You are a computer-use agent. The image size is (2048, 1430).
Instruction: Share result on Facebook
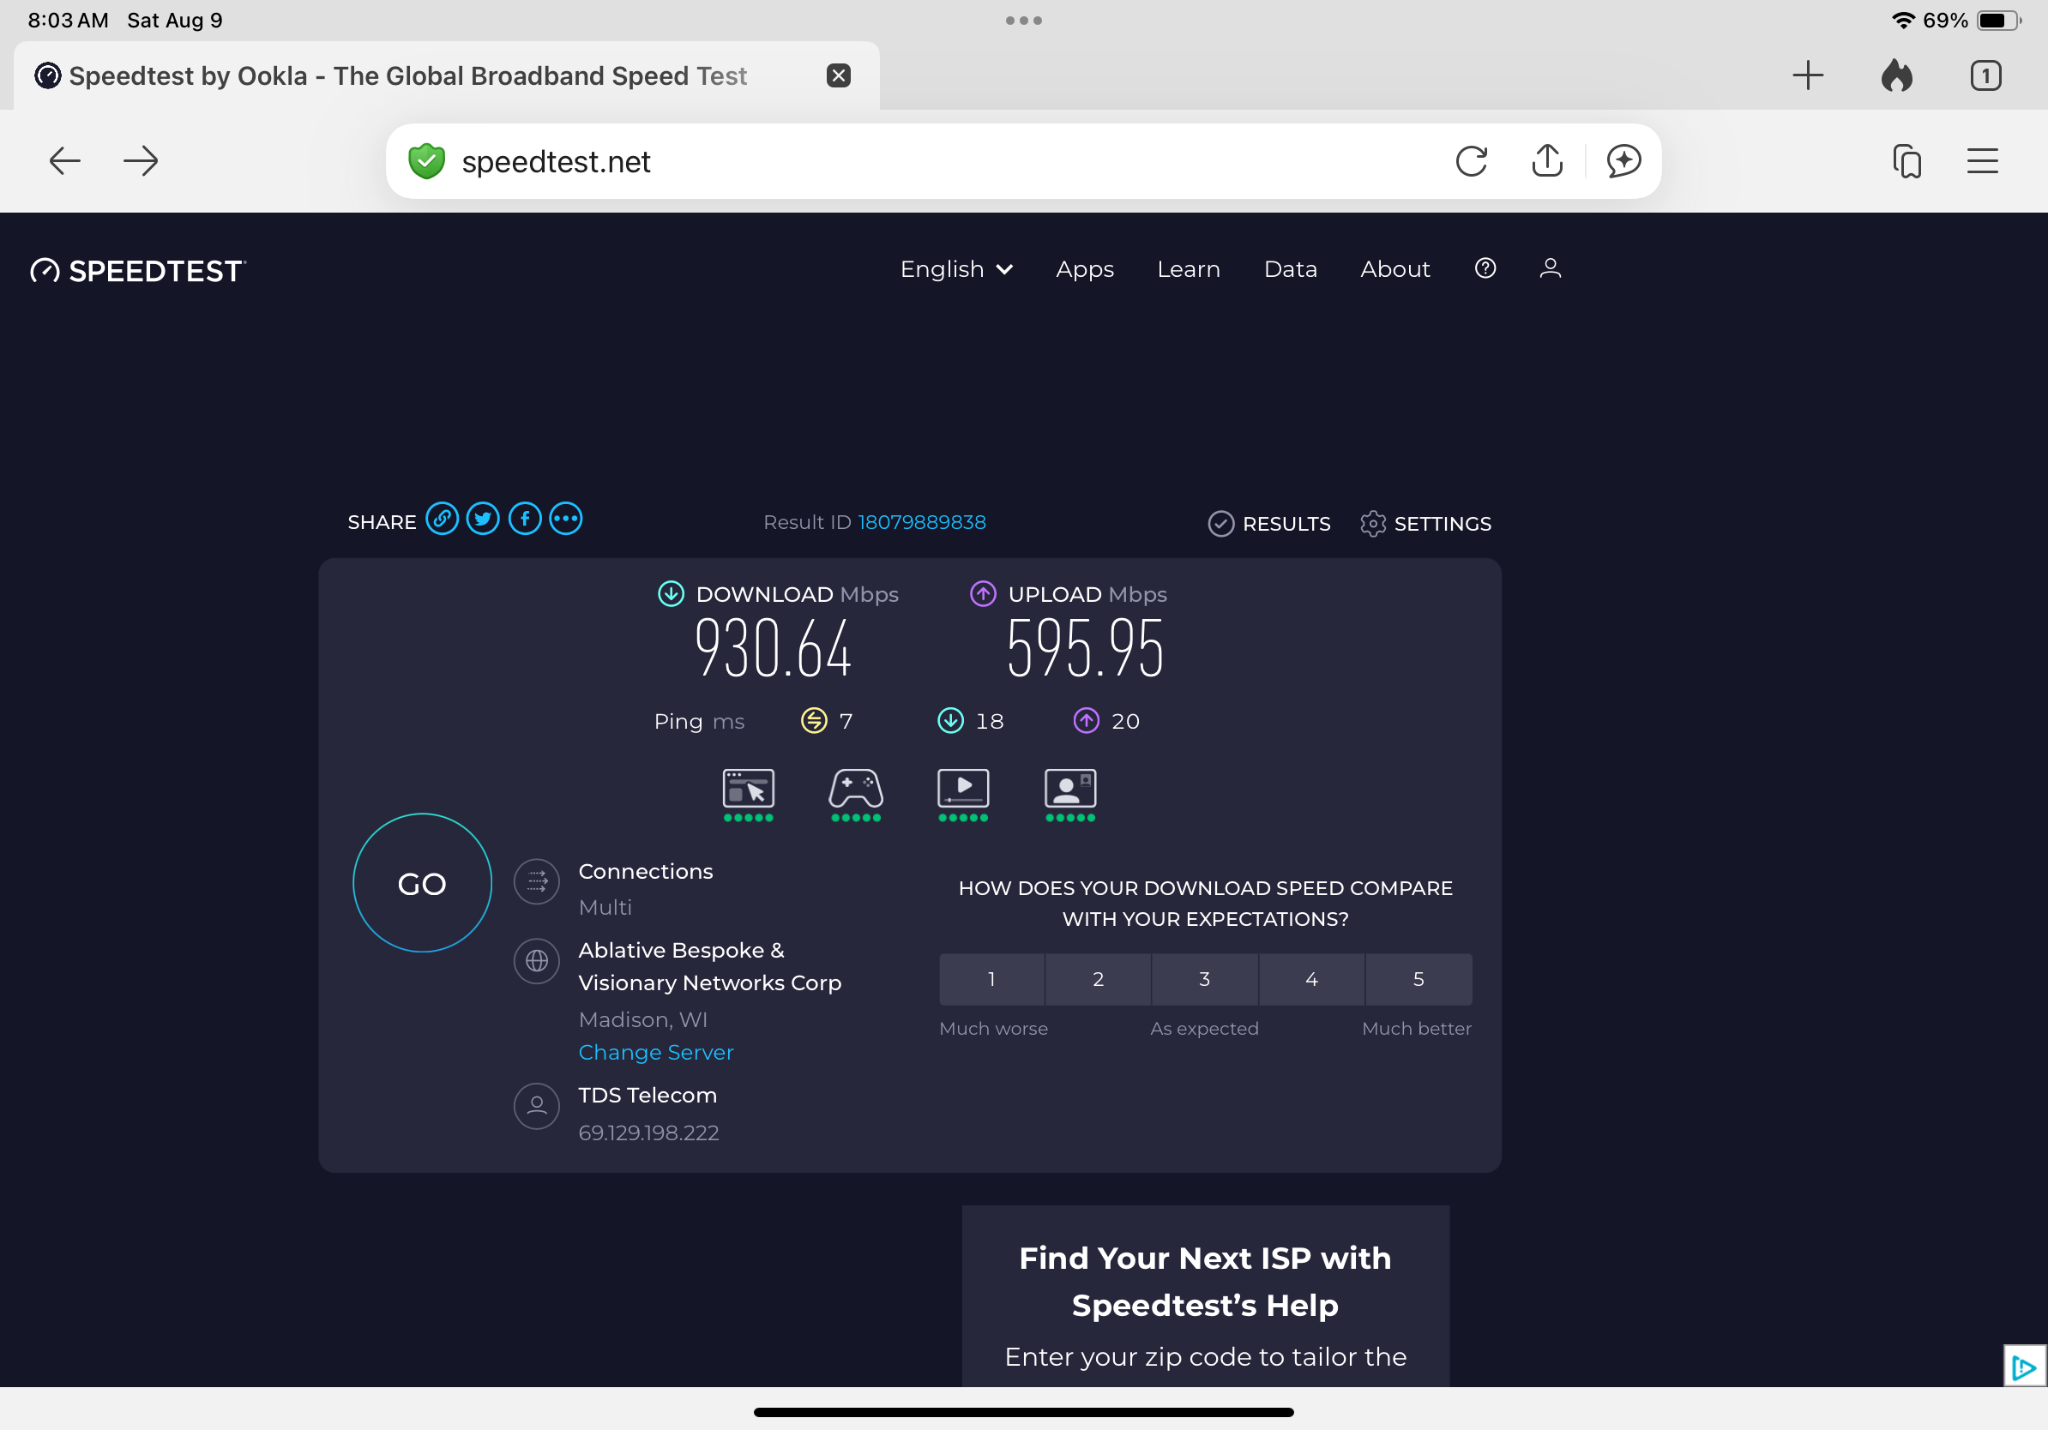click(x=525, y=519)
